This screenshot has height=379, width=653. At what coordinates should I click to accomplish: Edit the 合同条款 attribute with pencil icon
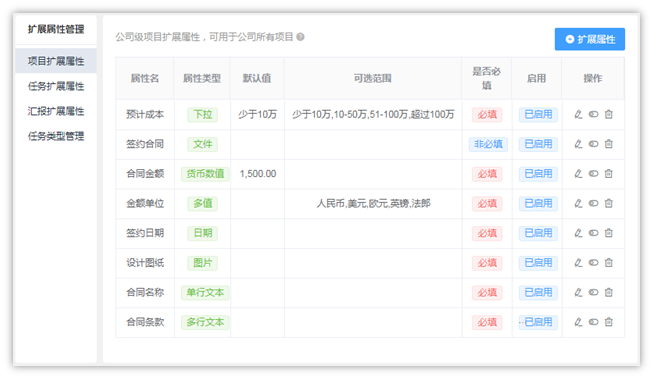point(578,322)
